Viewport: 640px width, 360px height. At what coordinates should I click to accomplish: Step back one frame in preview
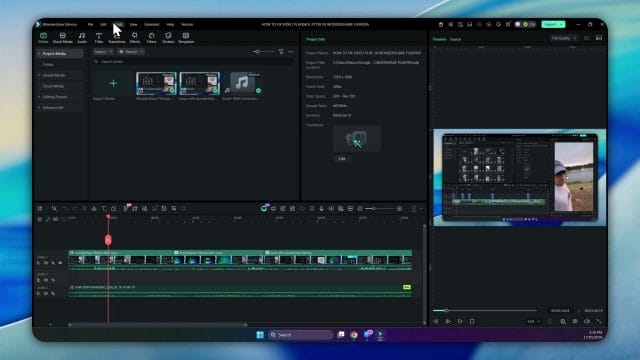(x=436, y=321)
